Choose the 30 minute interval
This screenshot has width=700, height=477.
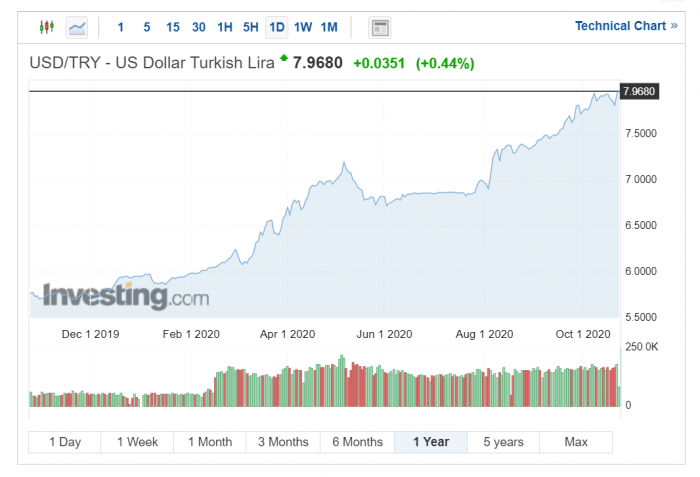(x=199, y=27)
